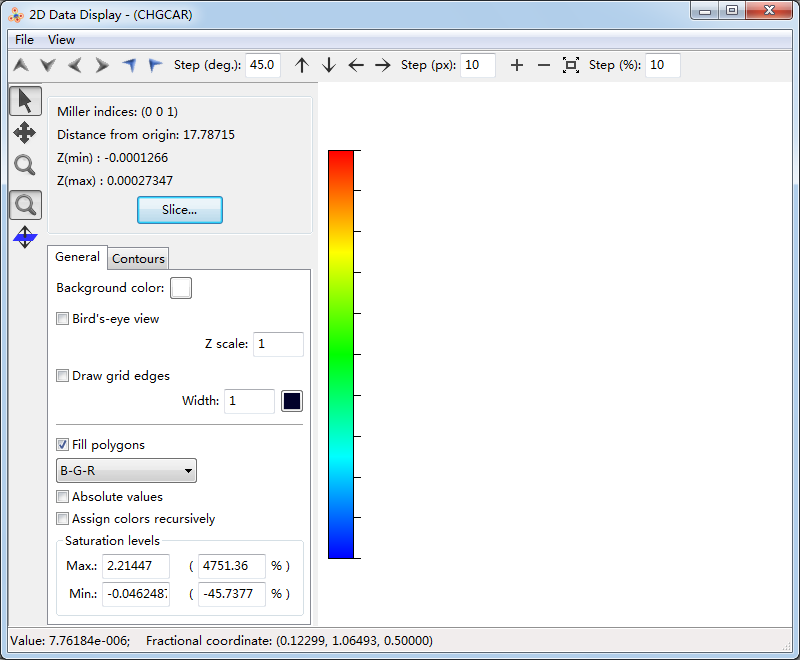Enable Assign colors recursively checkbox
The height and width of the screenshot is (660, 800).
(62, 519)
